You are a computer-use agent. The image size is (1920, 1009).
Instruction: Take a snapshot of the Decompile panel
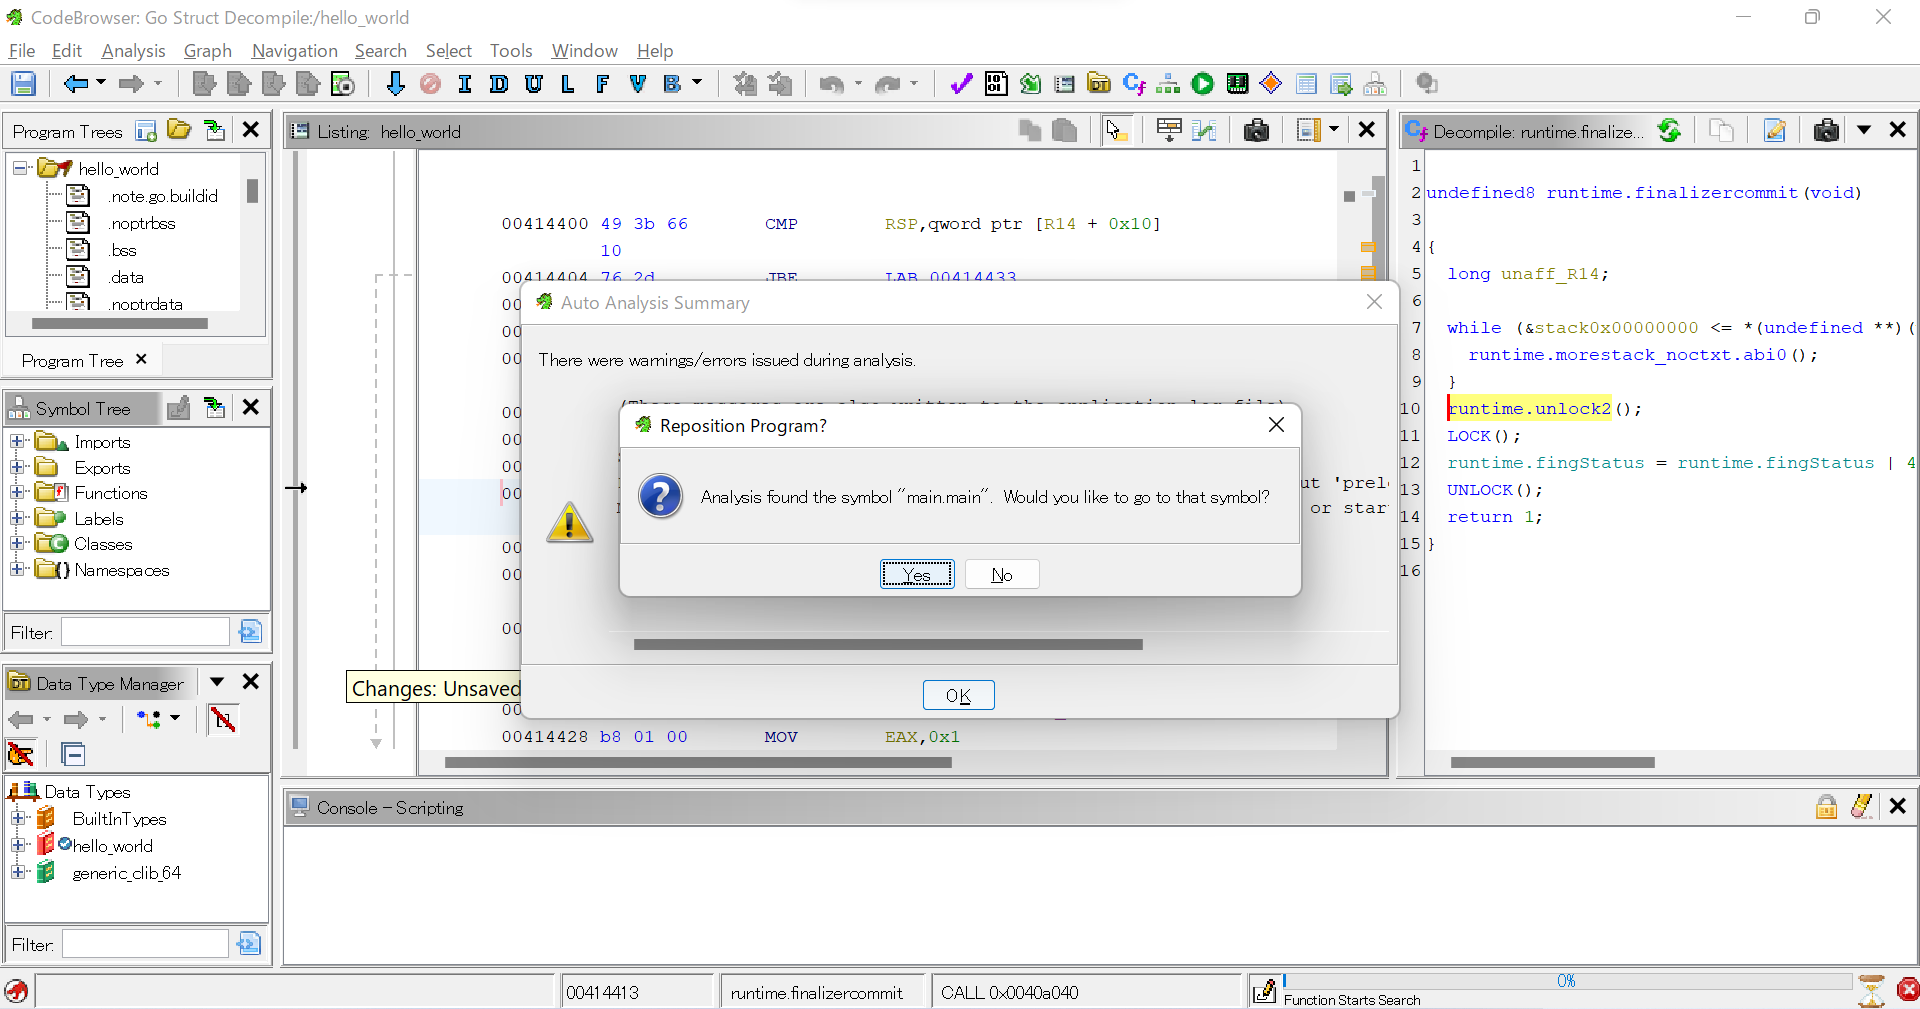coord(1826,130)
